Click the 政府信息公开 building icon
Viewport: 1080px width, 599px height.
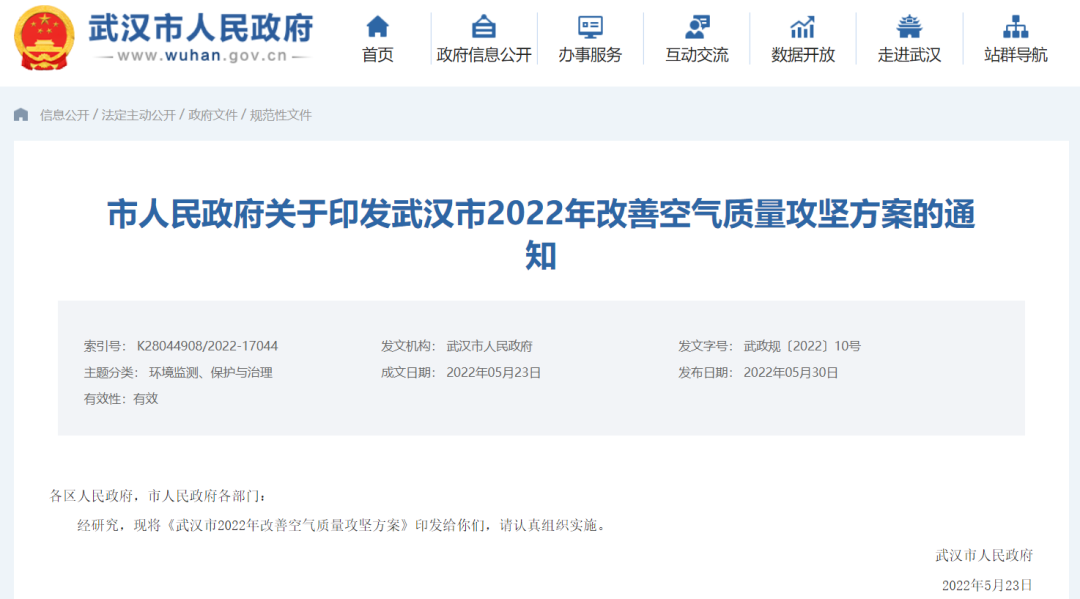click(484, 27)
